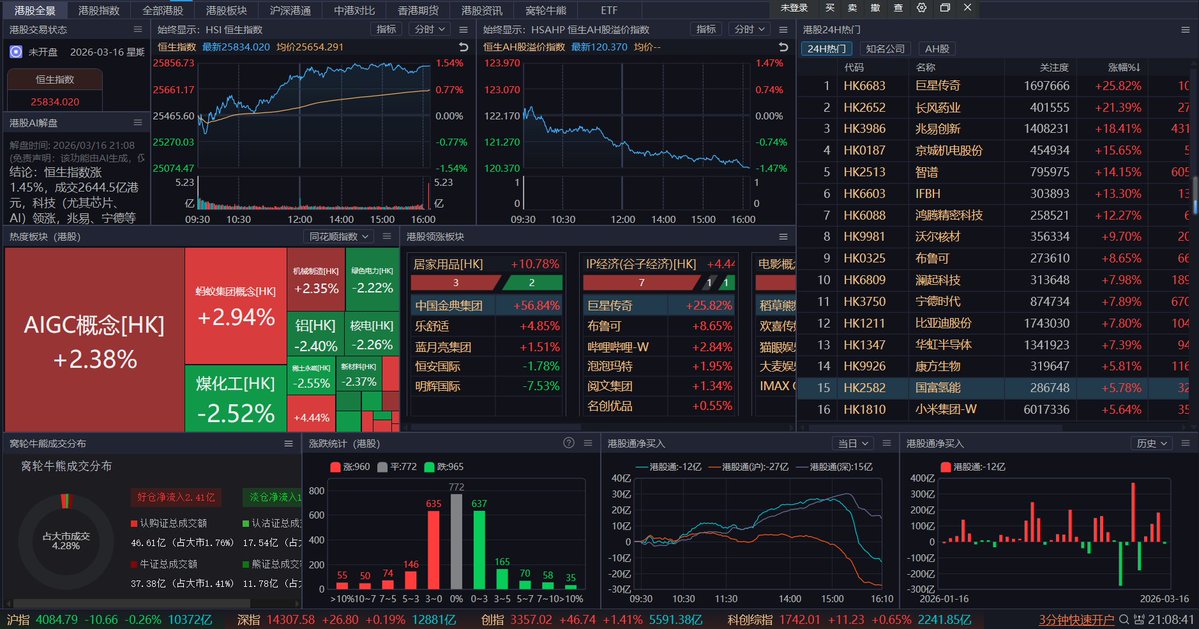
Task: Toggle the 认购证总成交额 legend square
Action: (134, 524)
